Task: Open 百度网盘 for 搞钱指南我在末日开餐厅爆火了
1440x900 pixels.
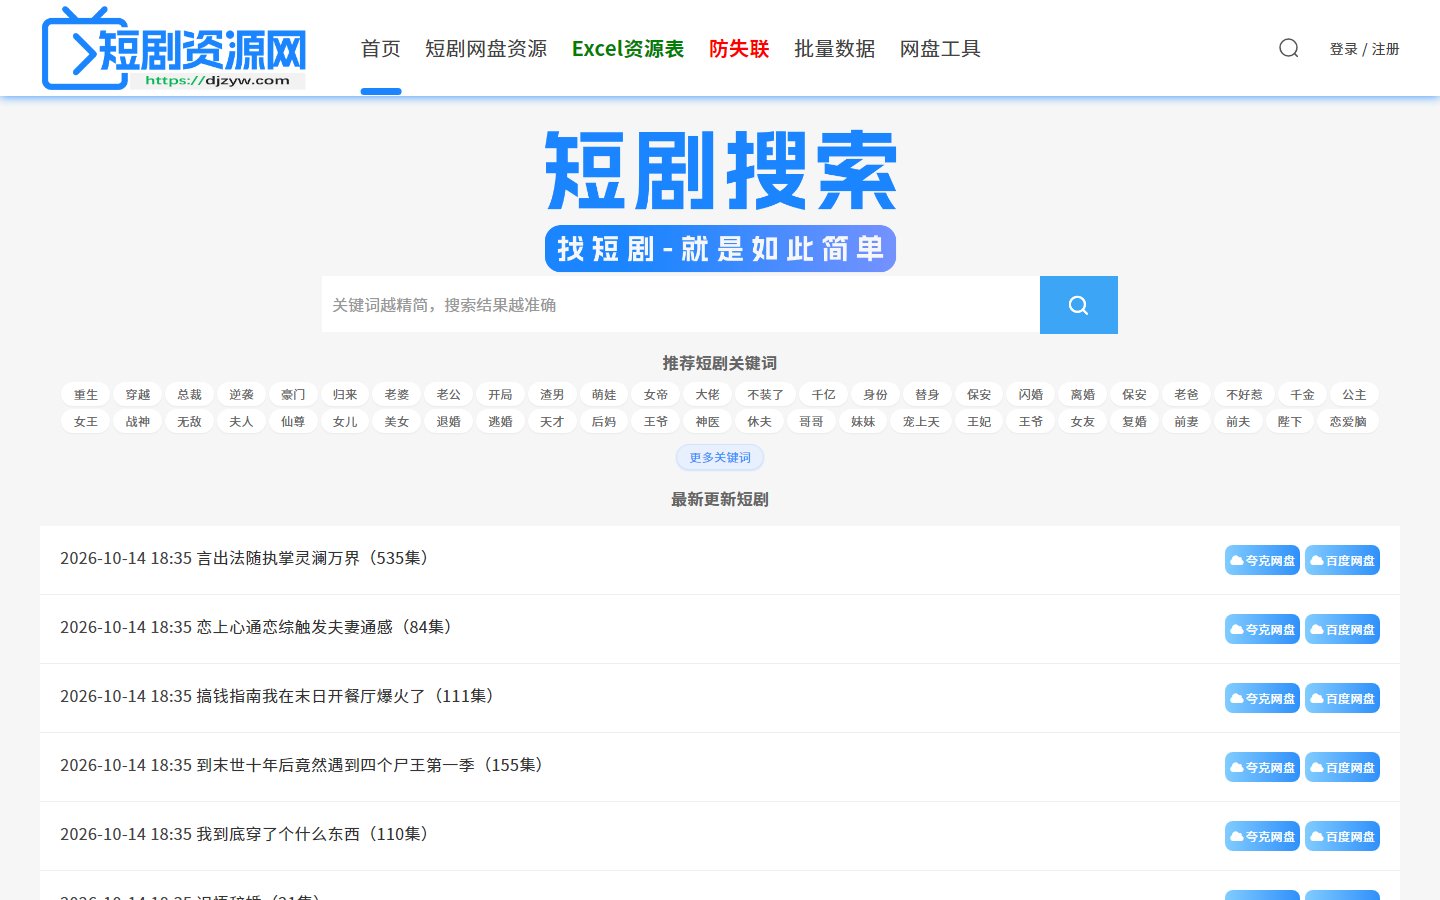Action: click(x=1342, y=698)
